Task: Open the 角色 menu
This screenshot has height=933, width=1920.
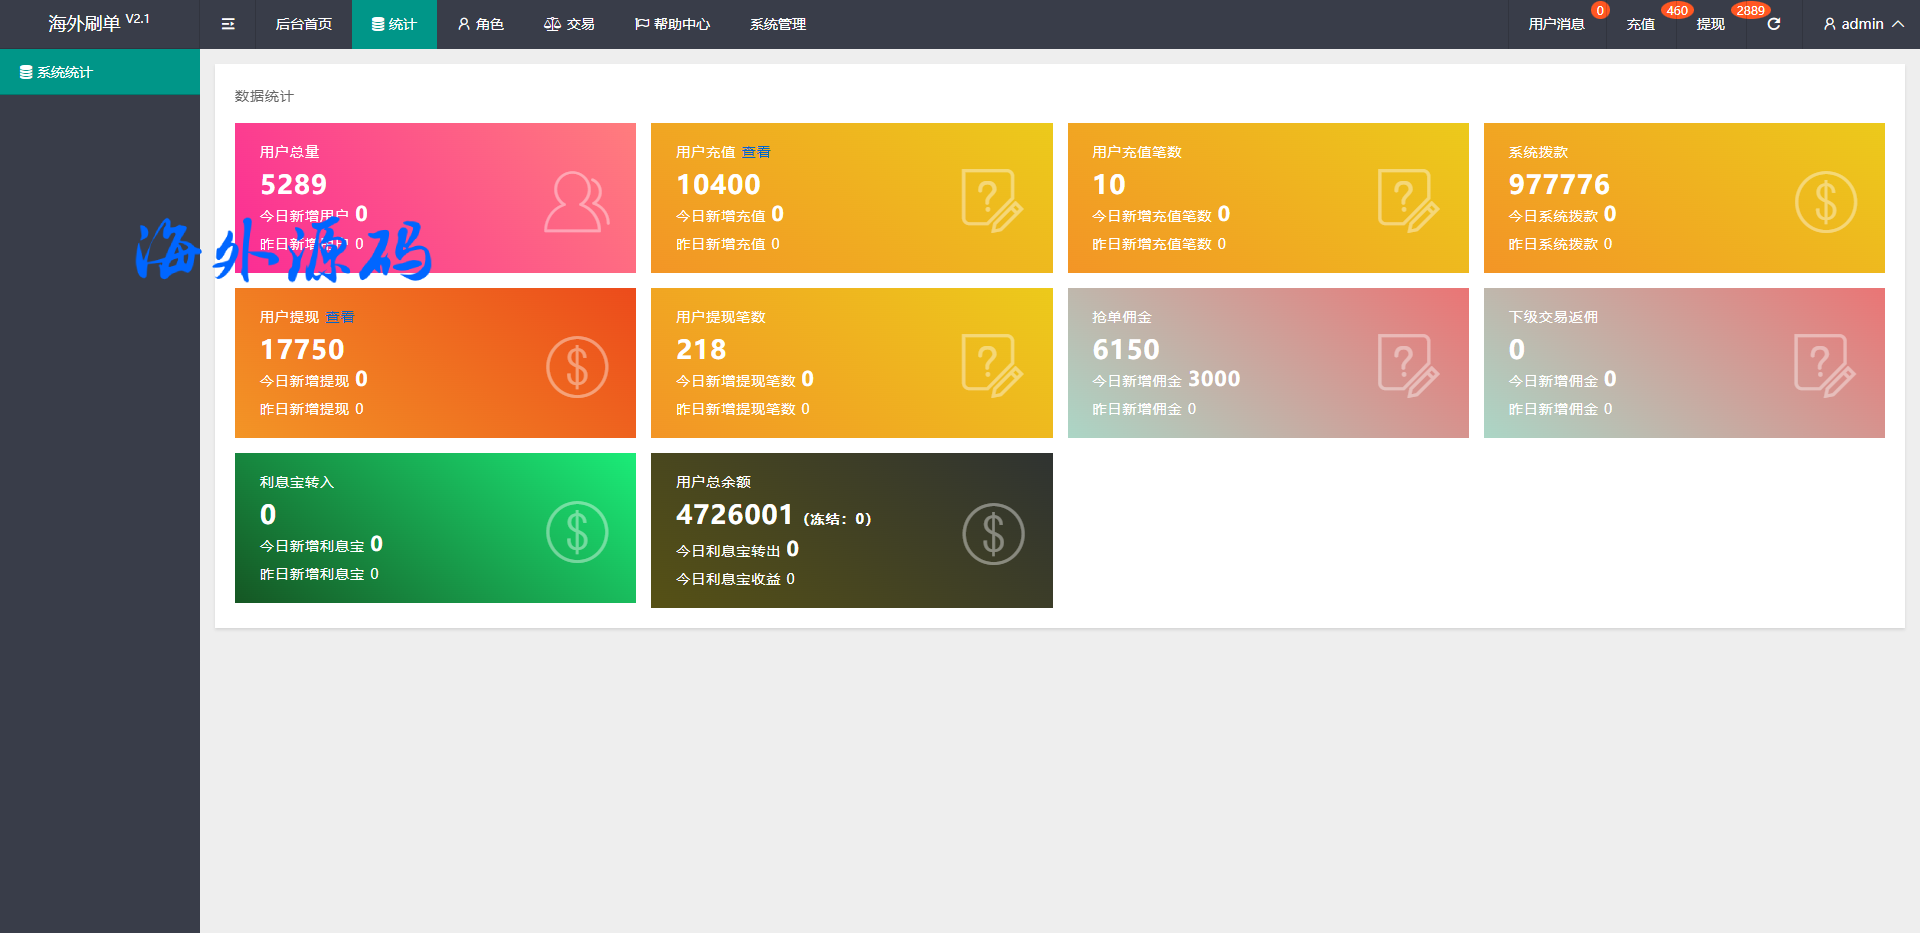Action: [480, 24]
